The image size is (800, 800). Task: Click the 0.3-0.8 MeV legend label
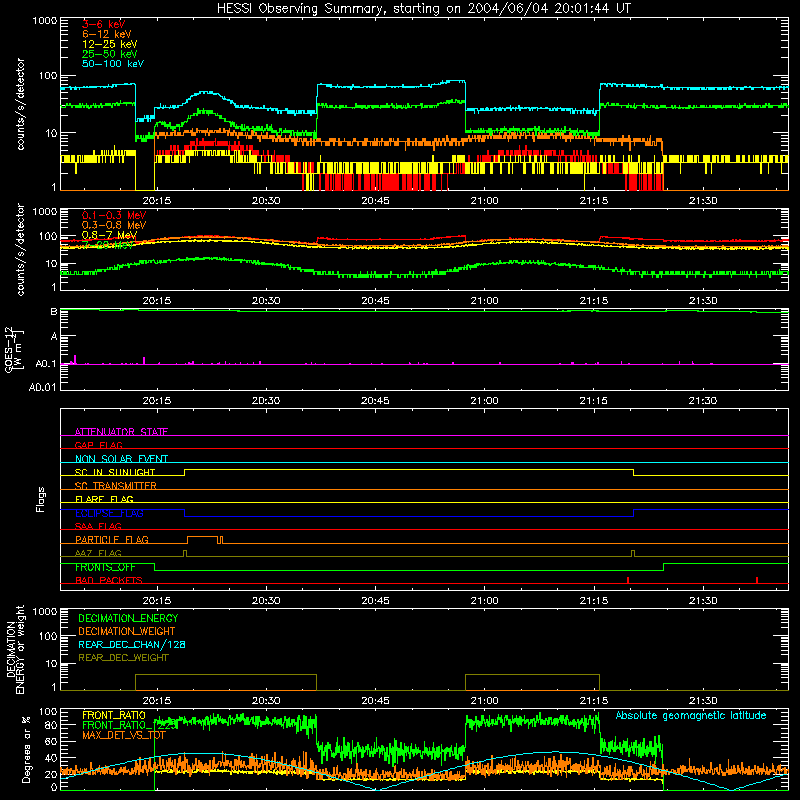pyautogui.click(x=114, y=225)
